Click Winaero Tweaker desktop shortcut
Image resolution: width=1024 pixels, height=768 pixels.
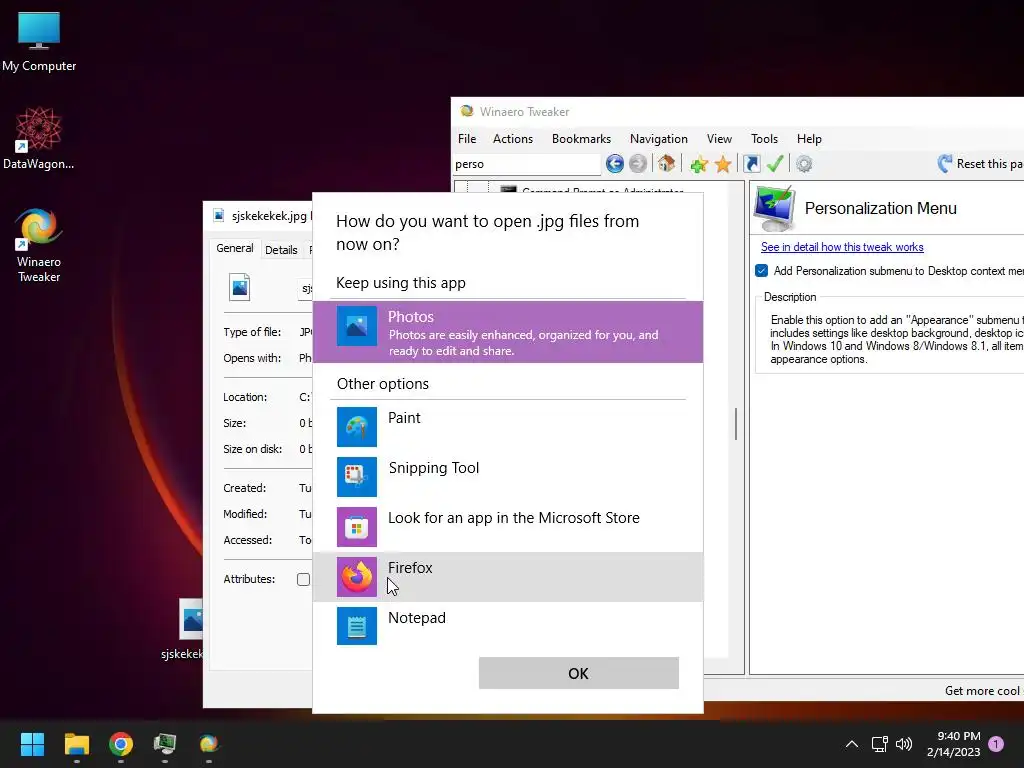click(x=39, y=246)
